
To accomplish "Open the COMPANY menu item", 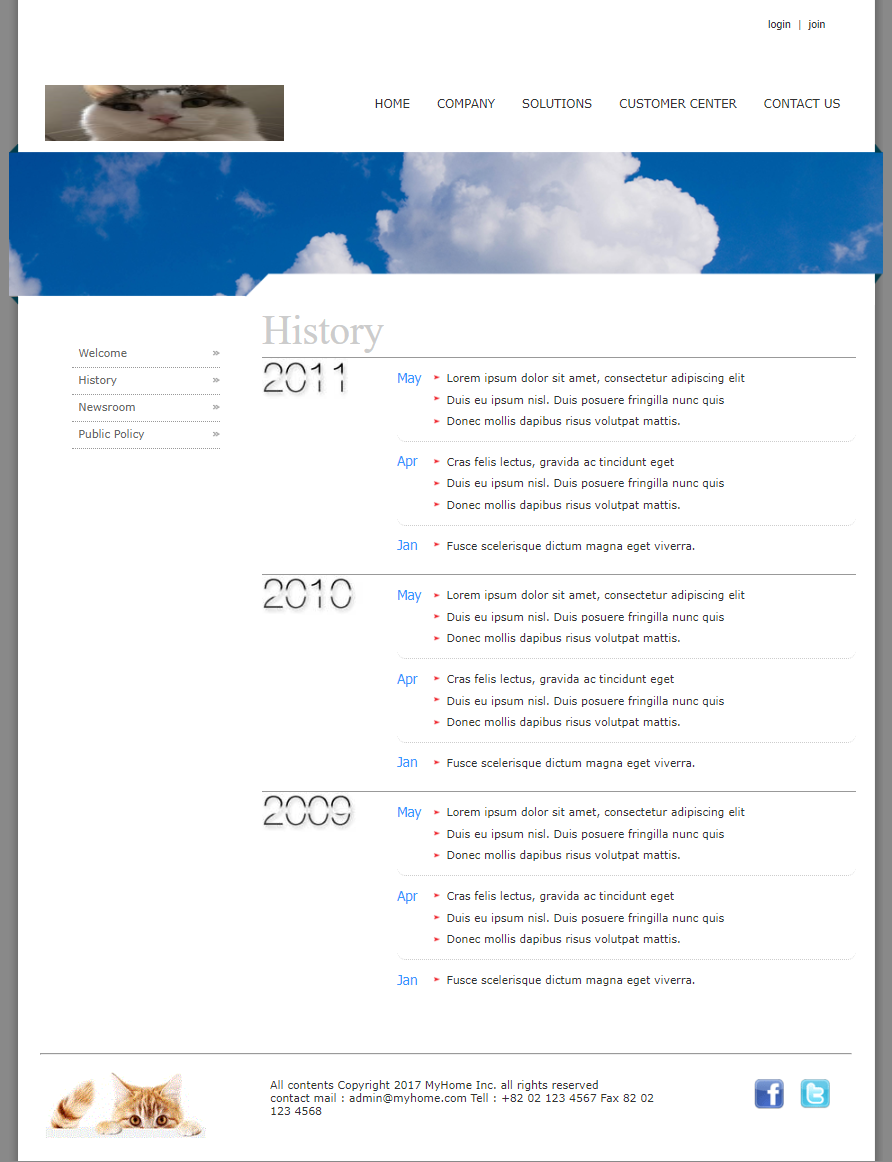I will coord(466,104).
